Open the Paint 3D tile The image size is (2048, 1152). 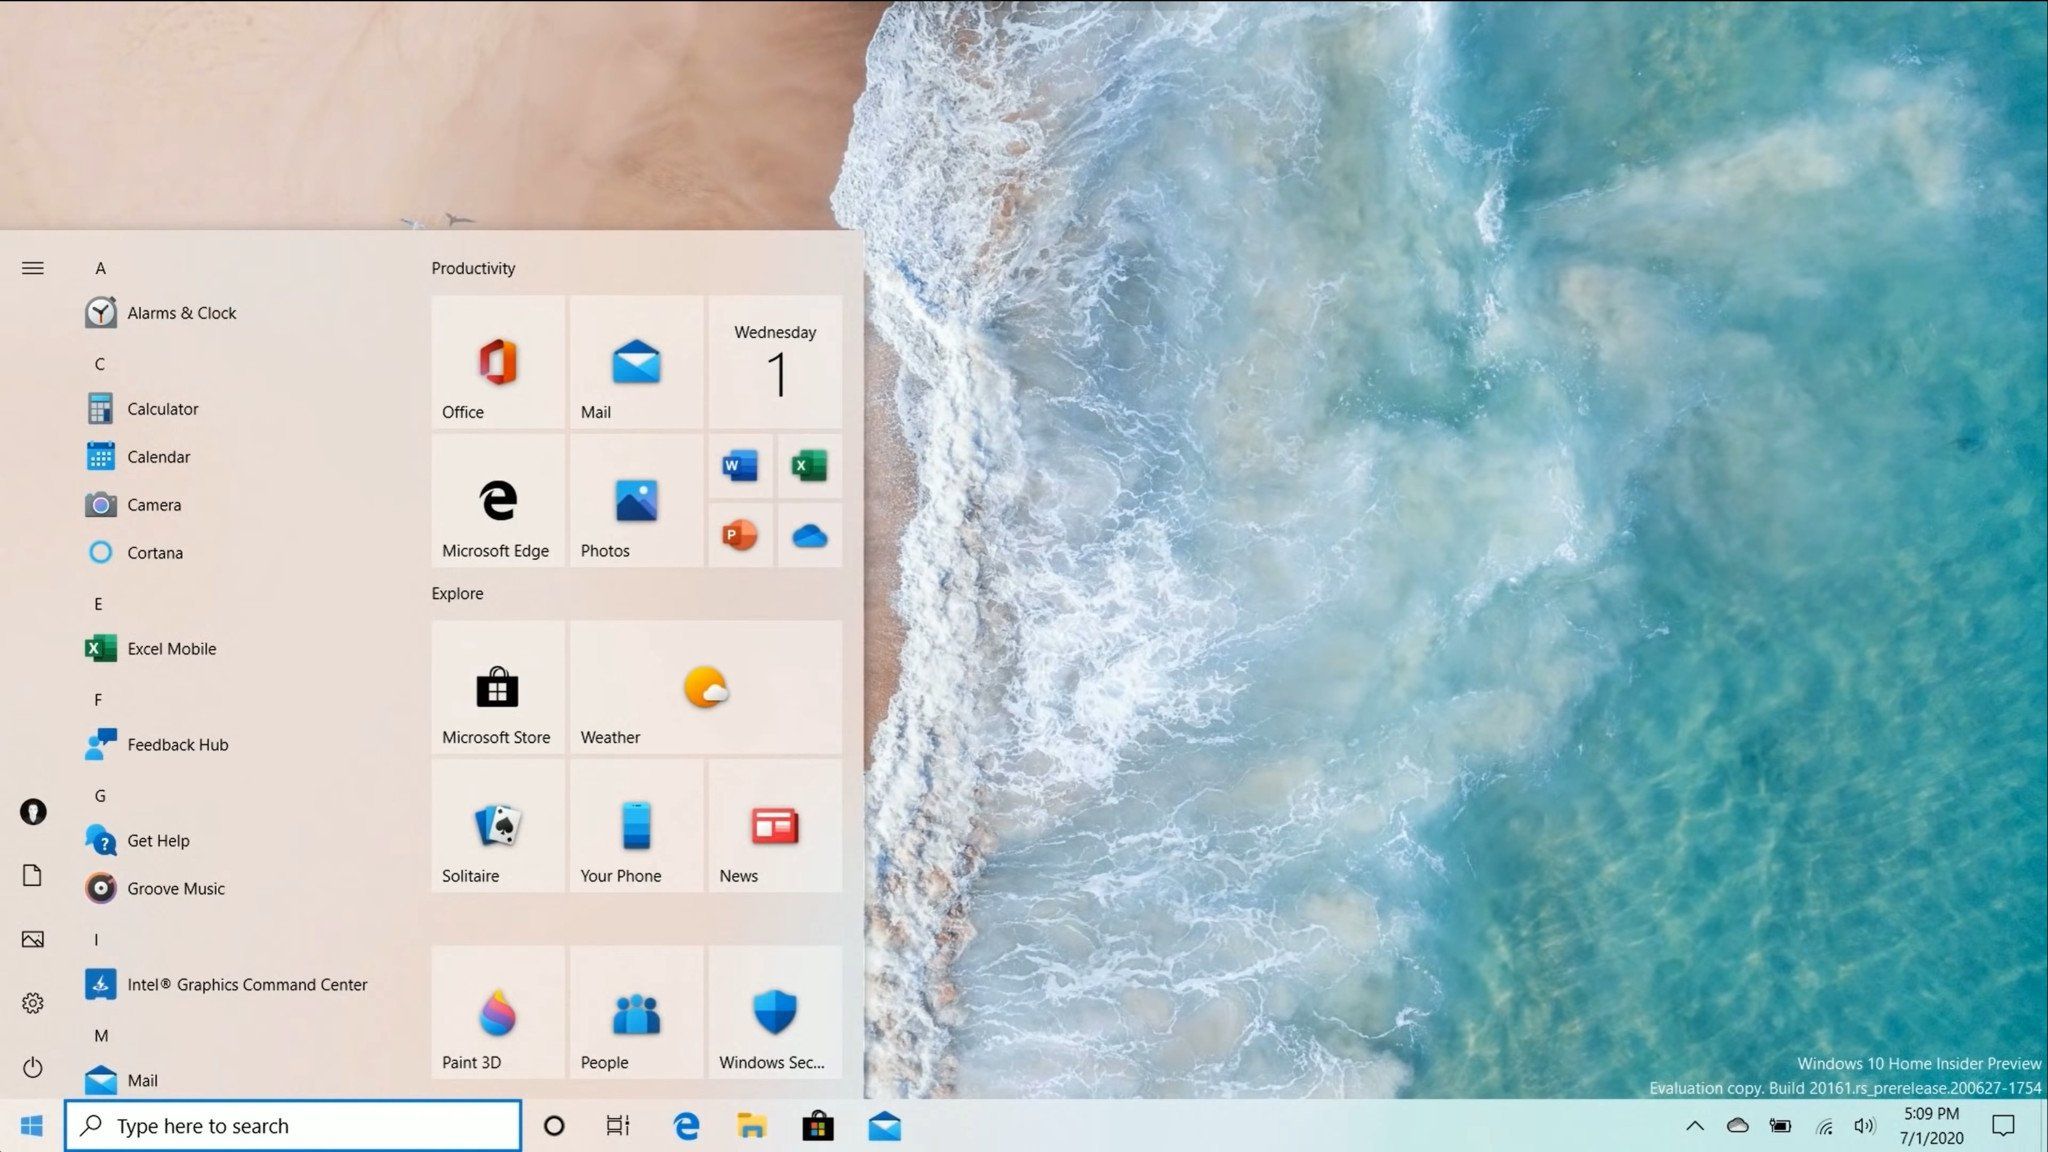497,1013
